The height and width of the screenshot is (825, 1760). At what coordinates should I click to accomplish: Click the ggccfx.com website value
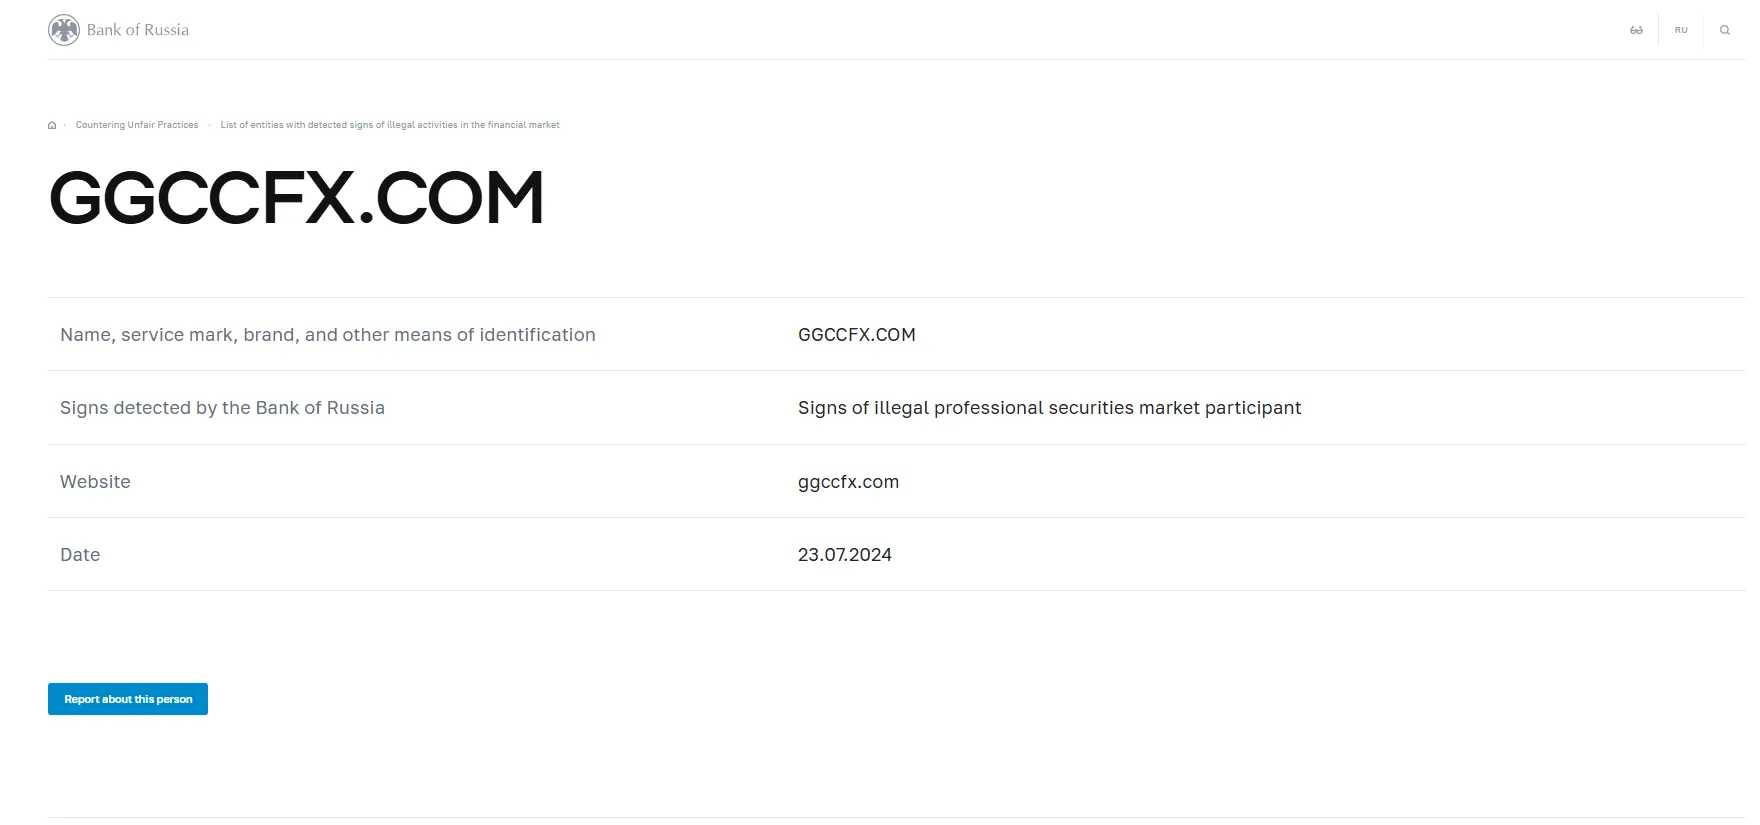[x=848, y=482]
